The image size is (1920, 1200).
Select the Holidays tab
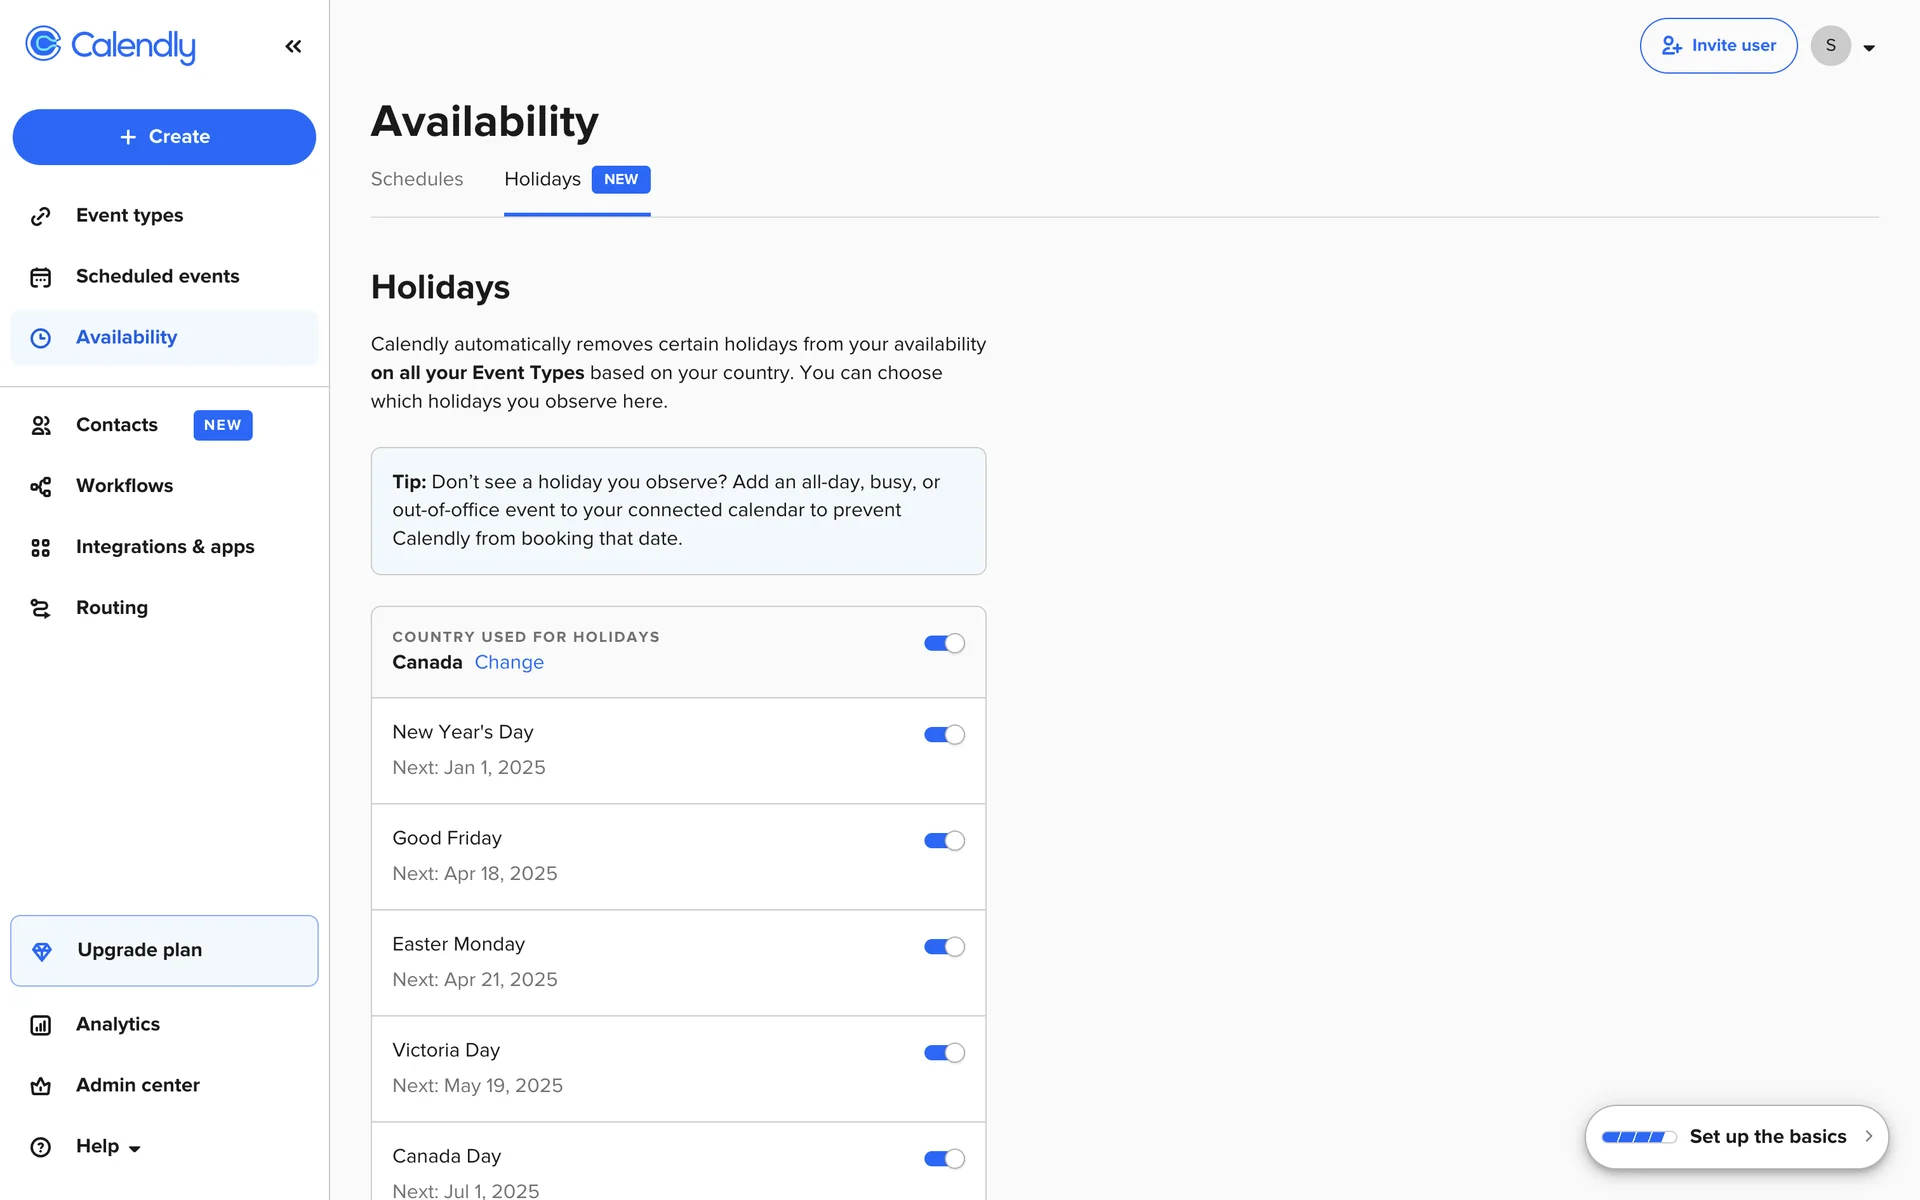[542, 179]
